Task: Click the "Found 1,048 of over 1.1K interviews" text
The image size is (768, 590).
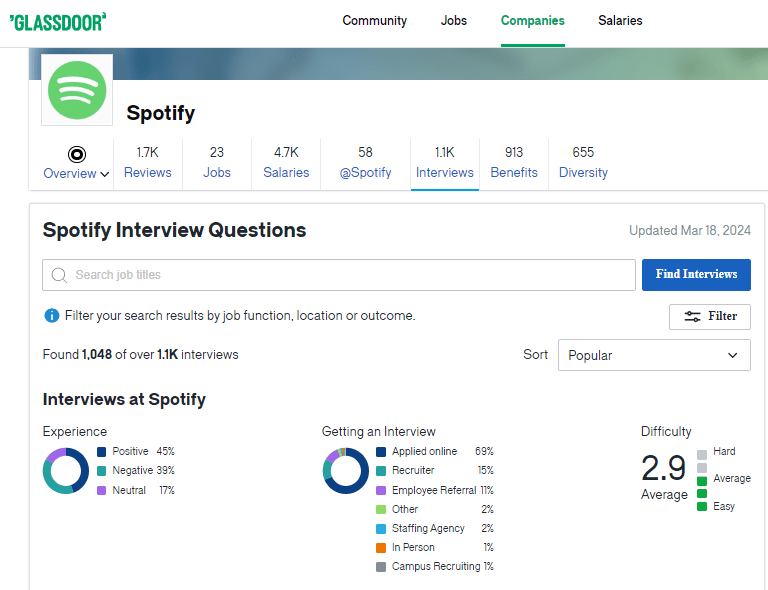Action: click(141, 354)
